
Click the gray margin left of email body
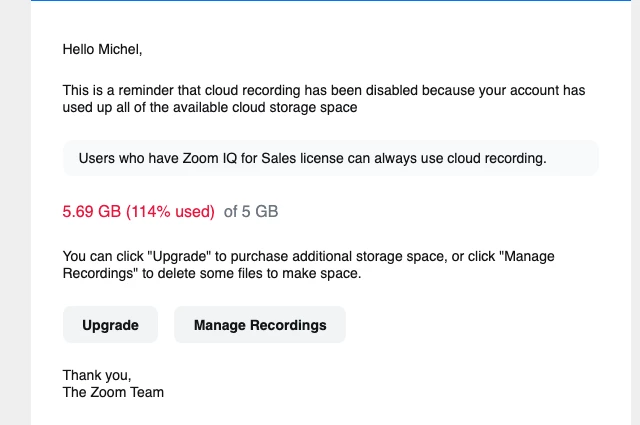[x=16, y=212]
